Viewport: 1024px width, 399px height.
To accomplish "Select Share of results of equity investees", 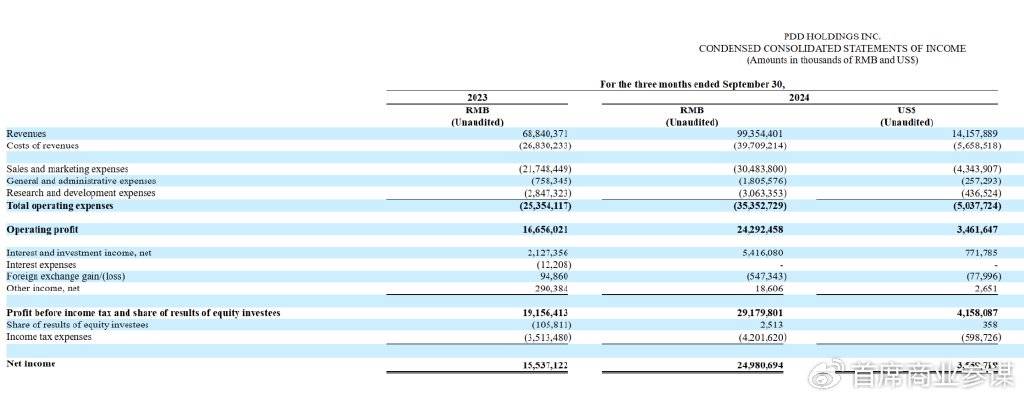I will pyautogui.click(x=77, y=325).
